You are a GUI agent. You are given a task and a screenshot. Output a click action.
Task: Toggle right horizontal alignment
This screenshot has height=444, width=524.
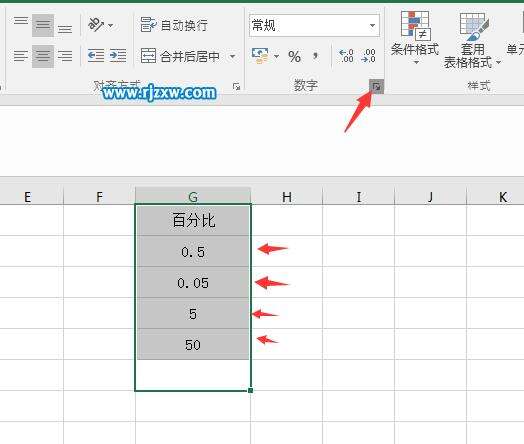(65, 56)
